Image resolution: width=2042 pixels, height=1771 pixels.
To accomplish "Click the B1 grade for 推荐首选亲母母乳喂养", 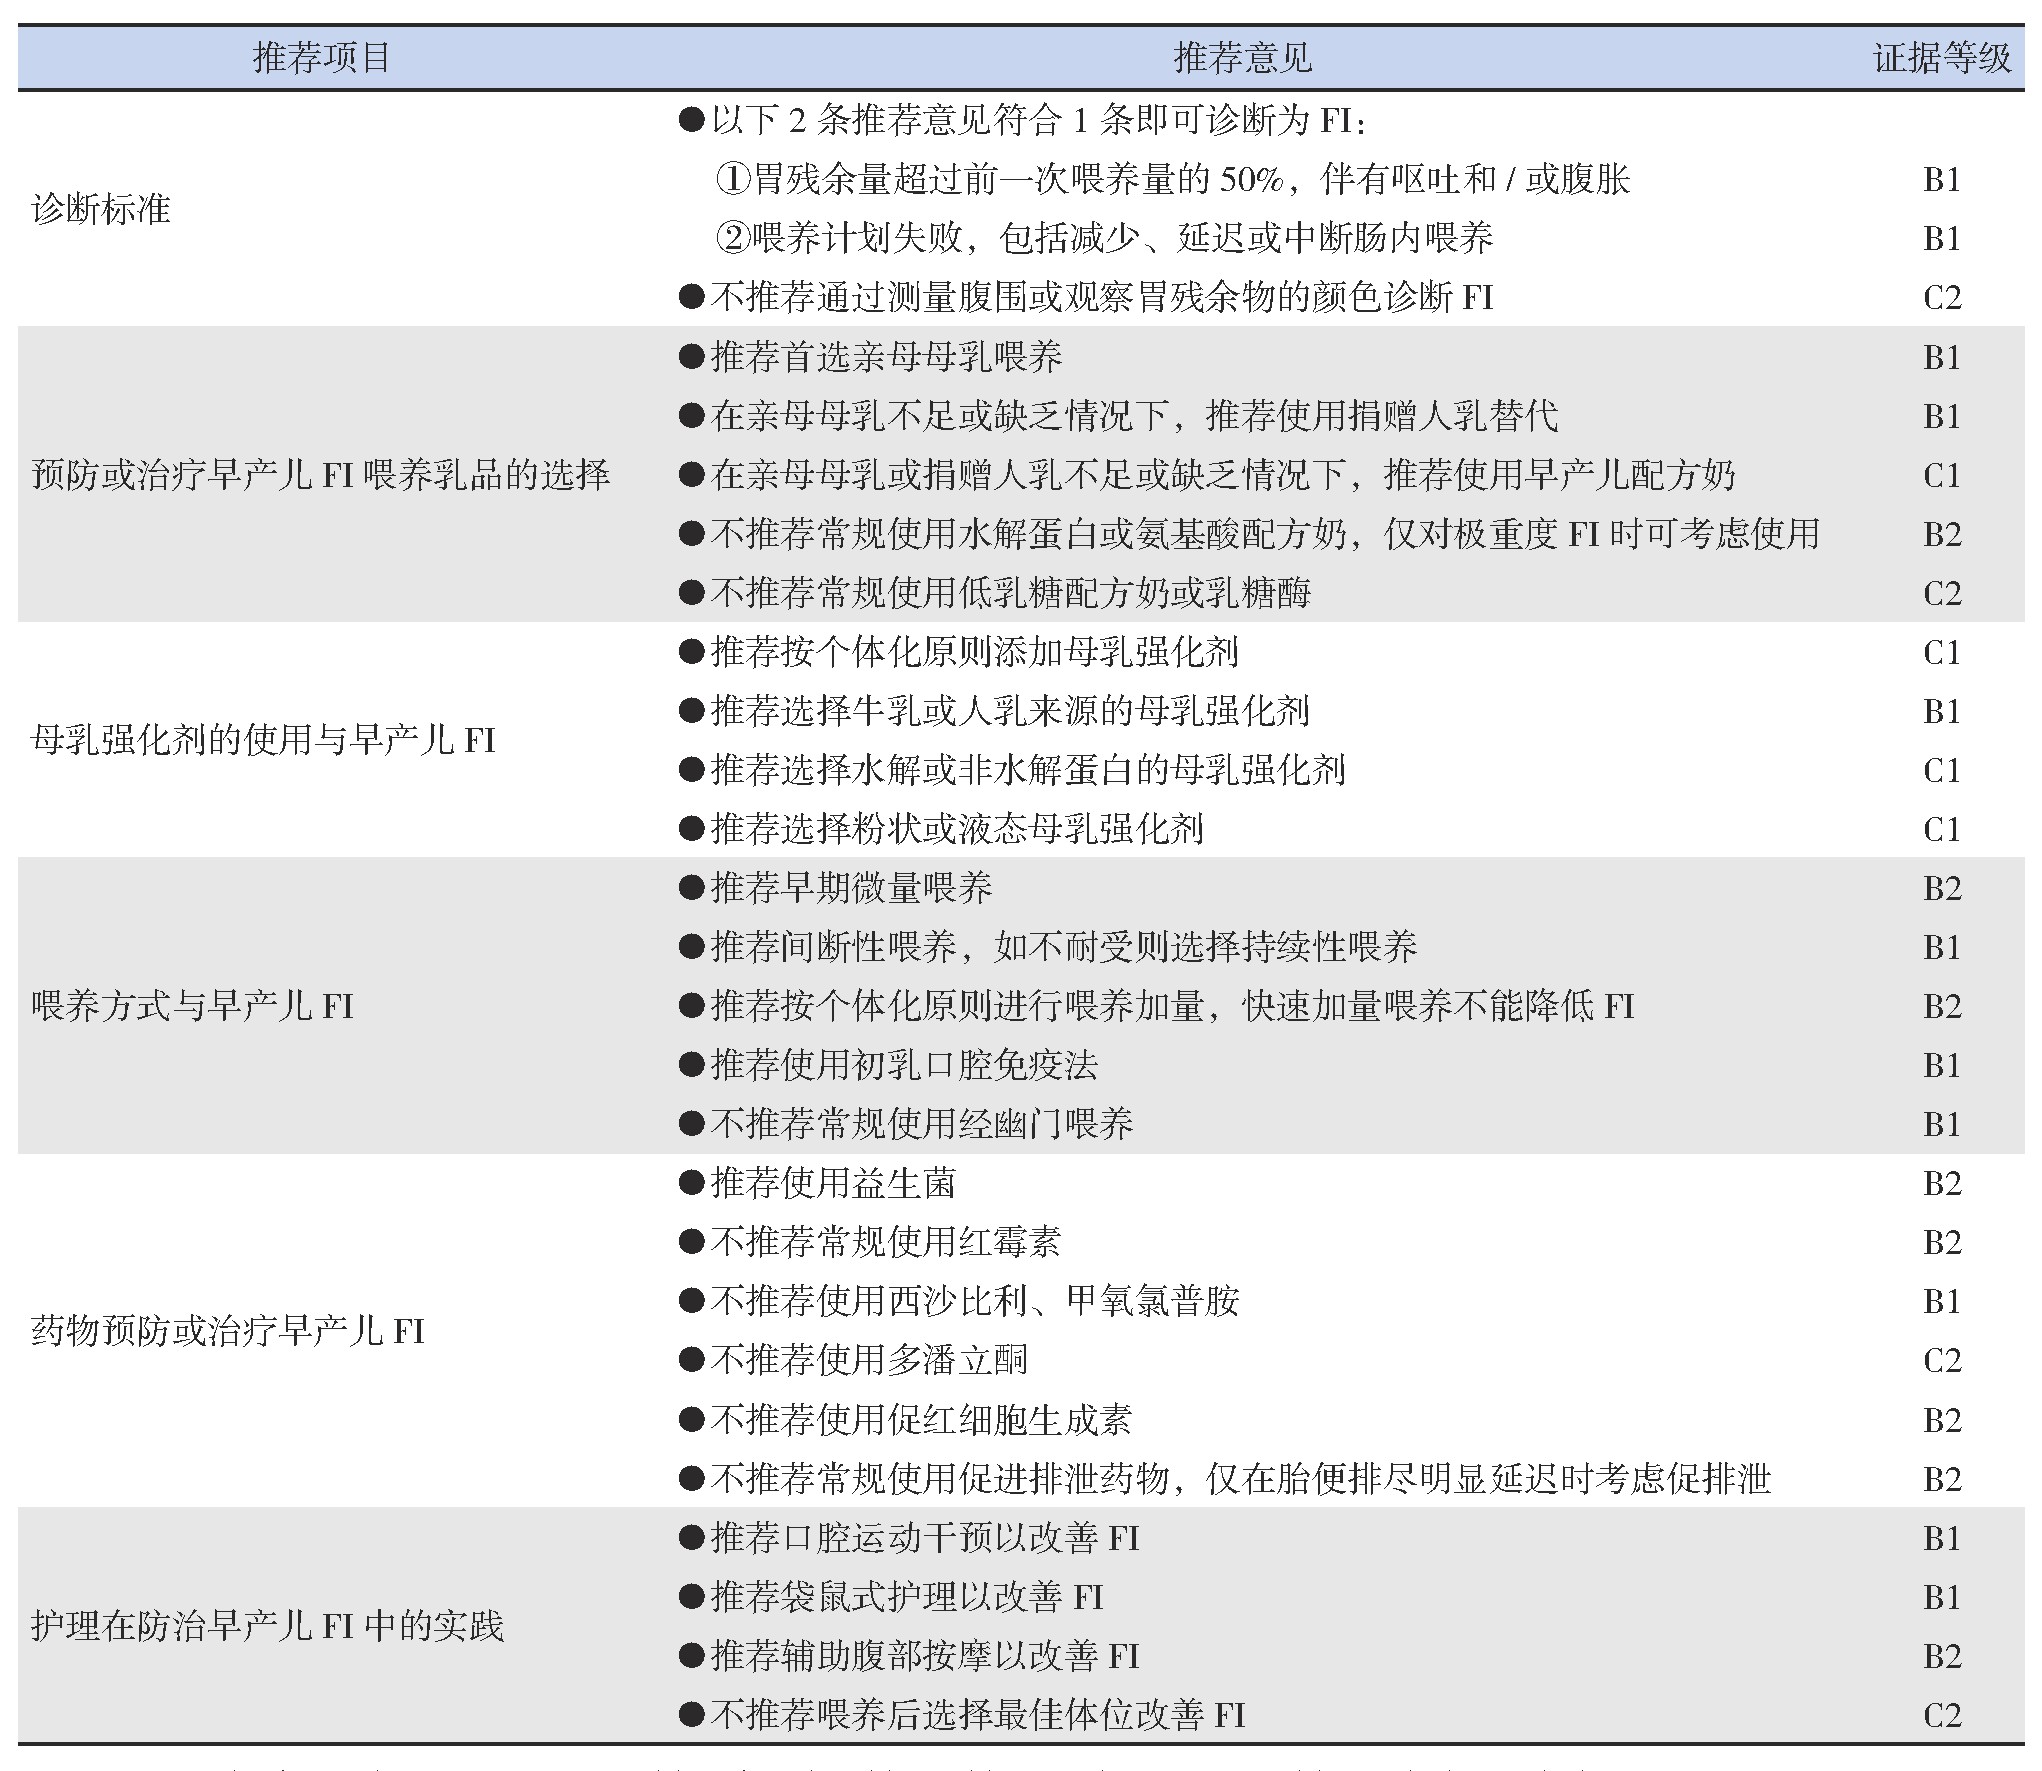I will point(1942,358).
